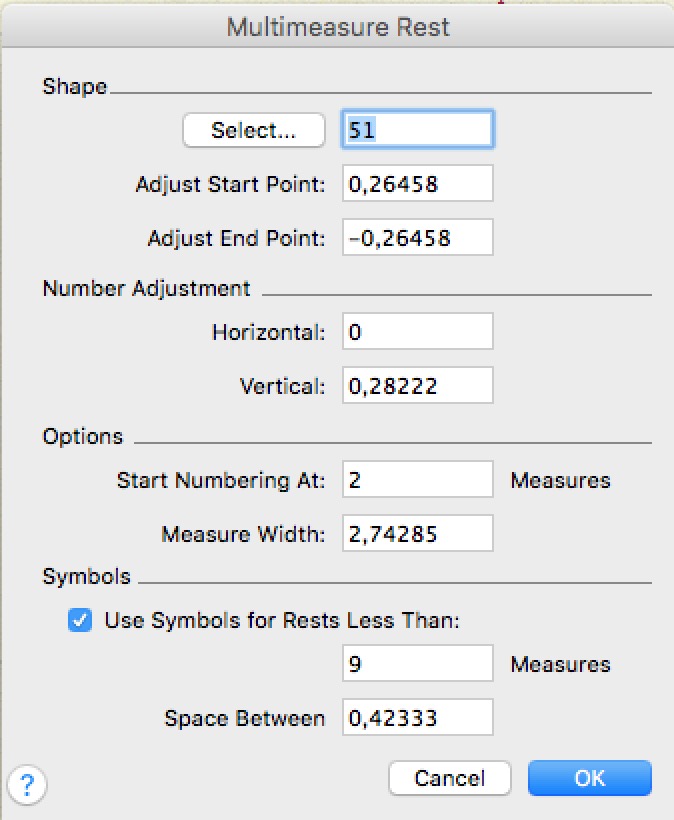Focus the Adjust Start Point field

tap(417, 184)
